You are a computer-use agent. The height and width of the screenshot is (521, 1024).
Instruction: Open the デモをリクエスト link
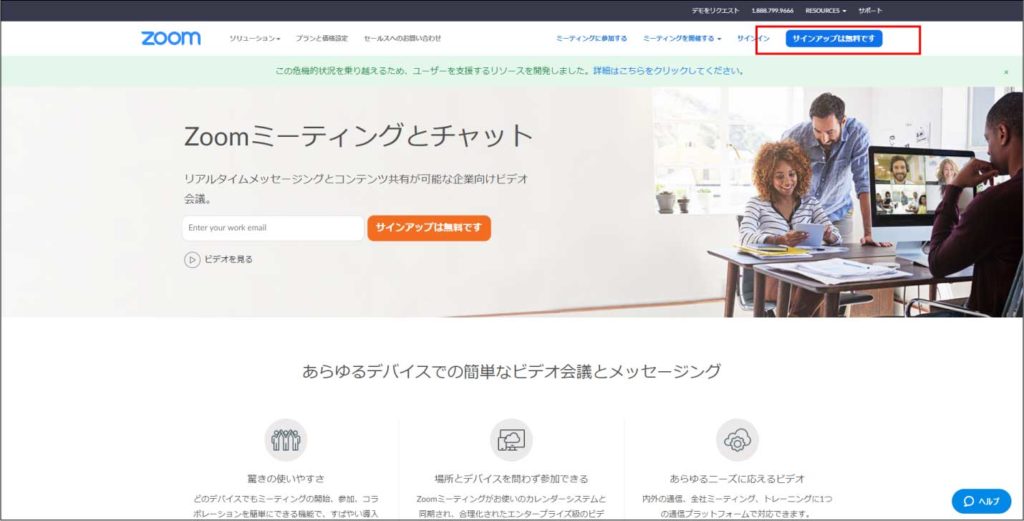coord(715,10)
